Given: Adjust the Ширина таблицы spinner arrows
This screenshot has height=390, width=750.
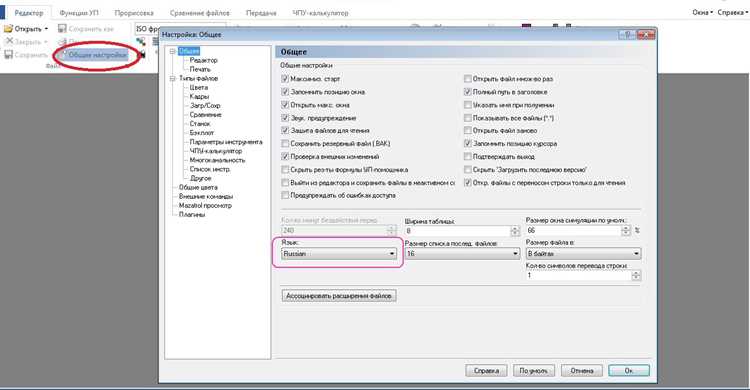Looking at the screenshot, I should pyautogui.click(x=515, y=231).
